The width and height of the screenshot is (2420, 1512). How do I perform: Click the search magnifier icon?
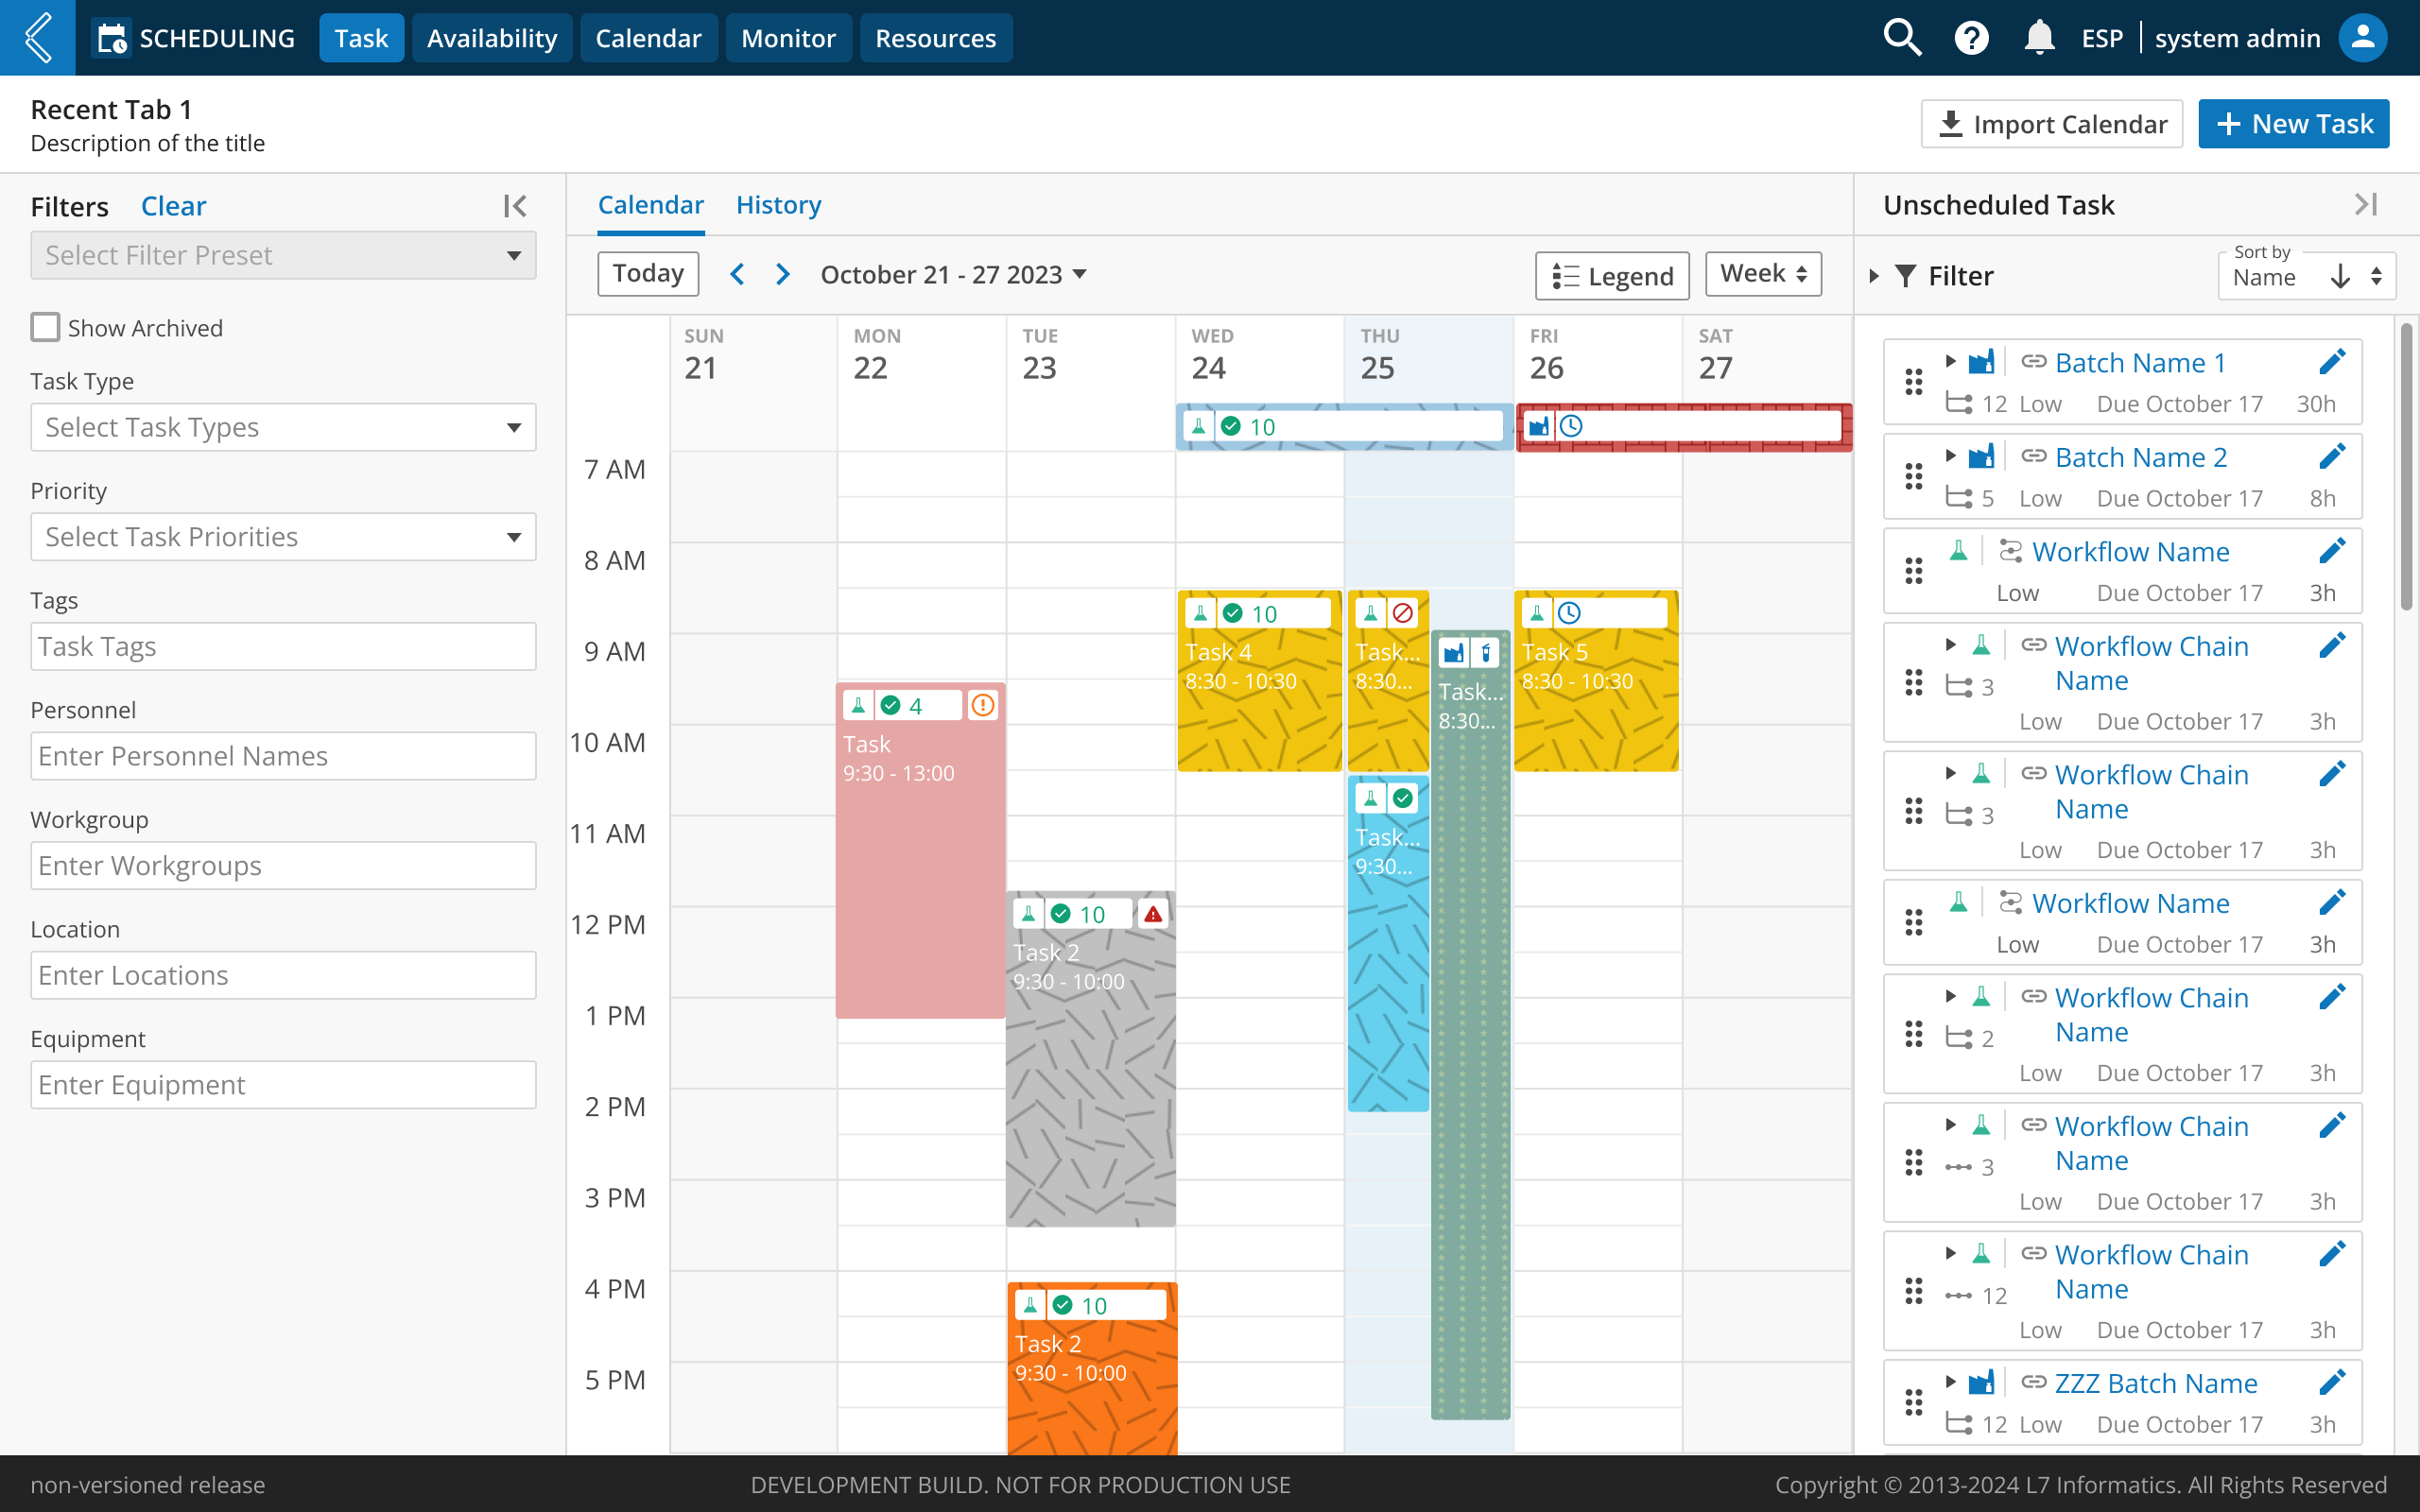point(1901,38)
